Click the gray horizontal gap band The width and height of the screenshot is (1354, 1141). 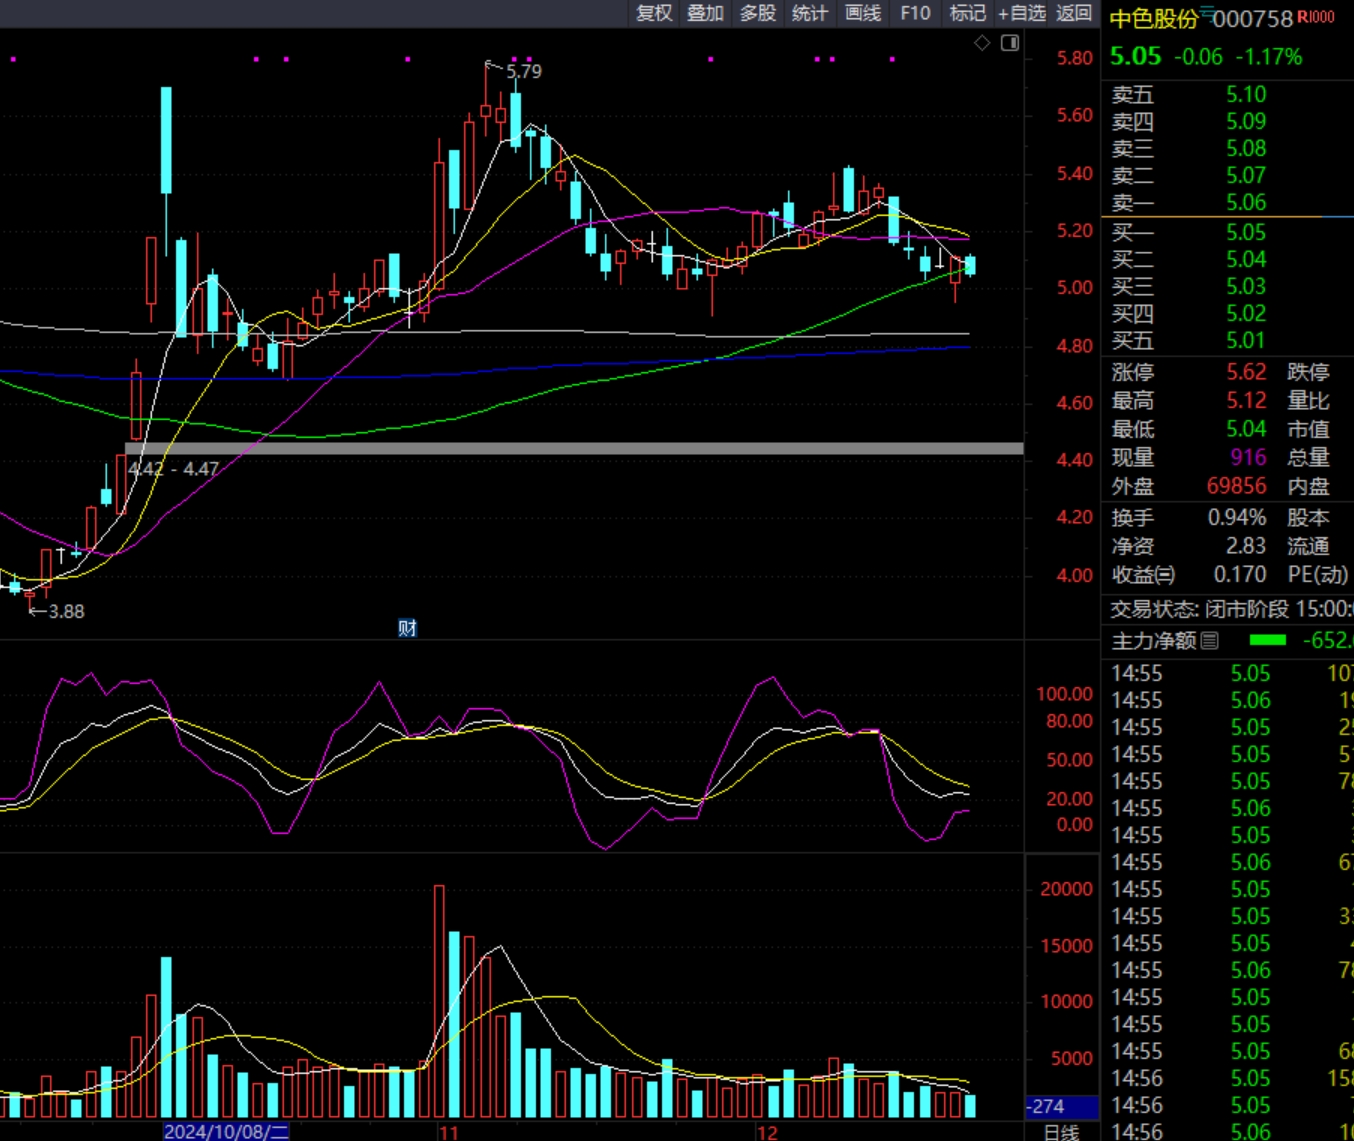pyautogui.click(x=574, y=449)
